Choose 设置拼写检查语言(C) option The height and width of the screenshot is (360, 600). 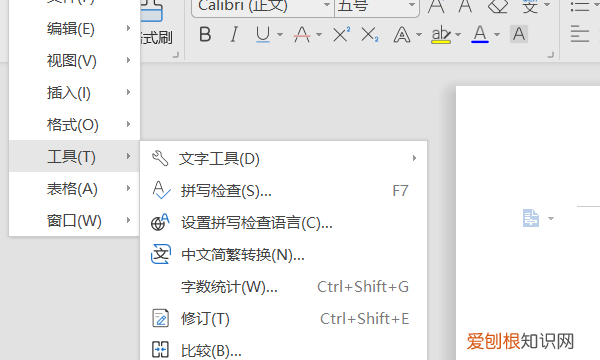click(x=284, y=222)
